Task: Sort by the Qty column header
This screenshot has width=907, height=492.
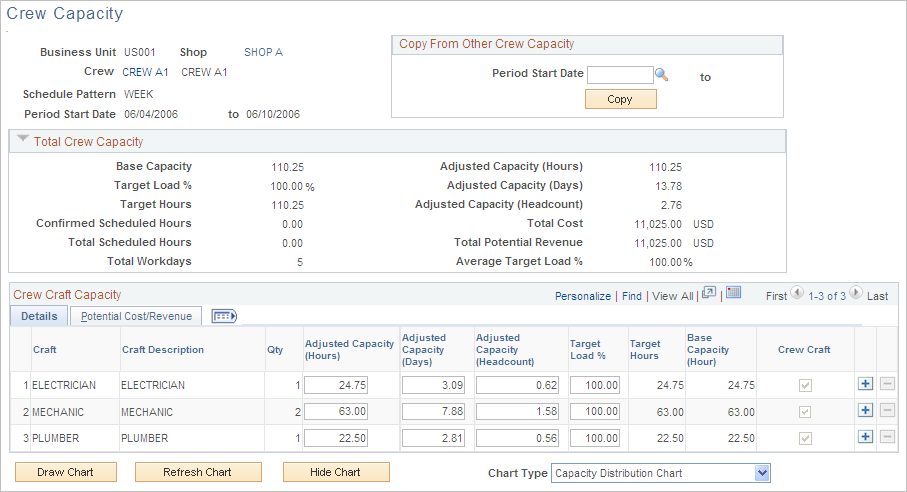Action: click(275, 350)
